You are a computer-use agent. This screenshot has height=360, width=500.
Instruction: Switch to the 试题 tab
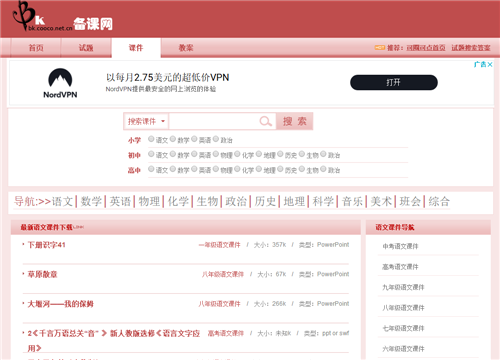tap(86, 48)
